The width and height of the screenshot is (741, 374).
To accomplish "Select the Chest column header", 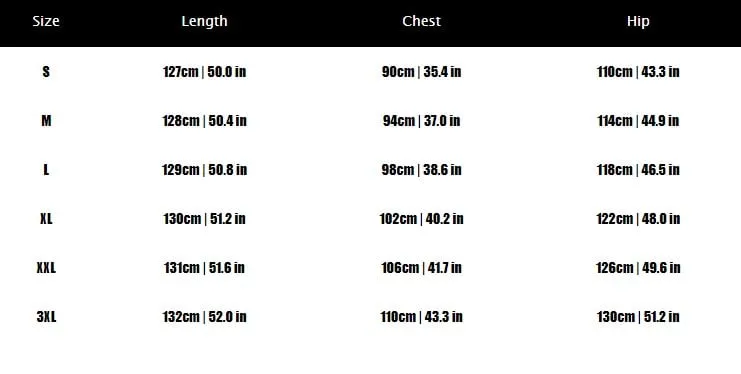I will click(x=421, y=21).
